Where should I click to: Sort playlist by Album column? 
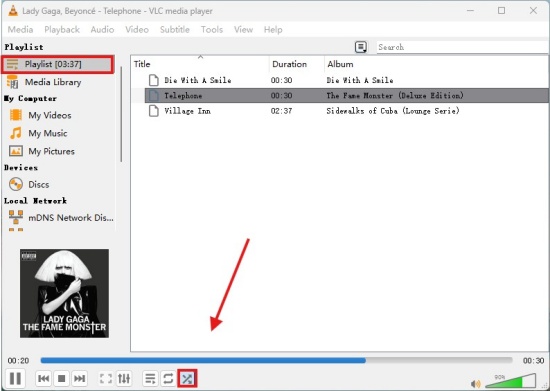click(436, 64)
